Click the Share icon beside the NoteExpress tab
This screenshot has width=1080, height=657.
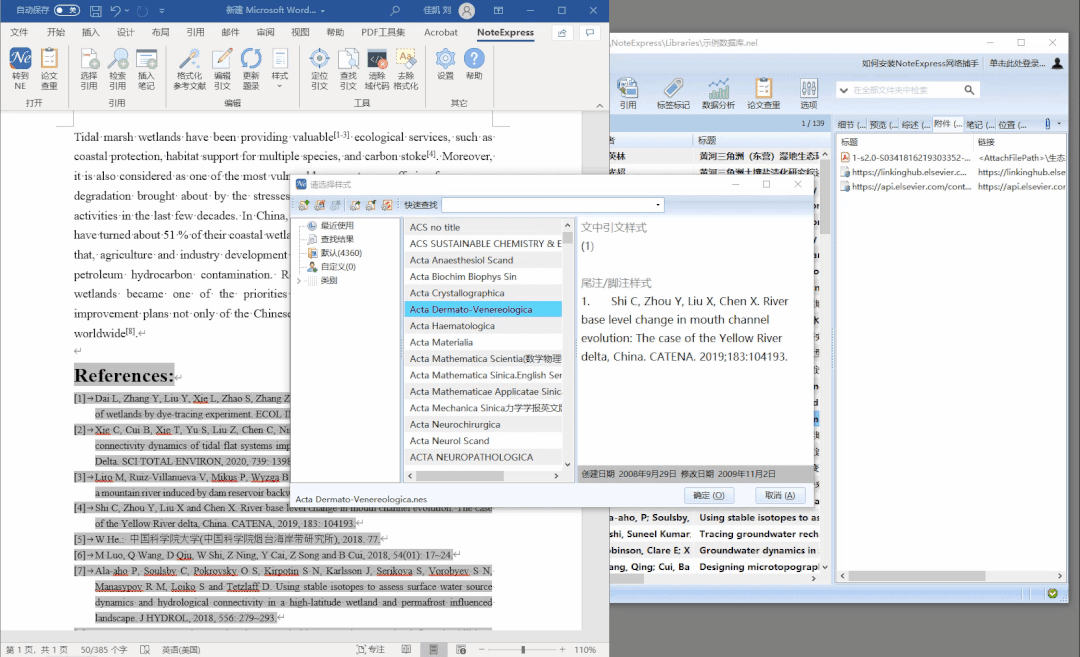[x=562, y=32]
